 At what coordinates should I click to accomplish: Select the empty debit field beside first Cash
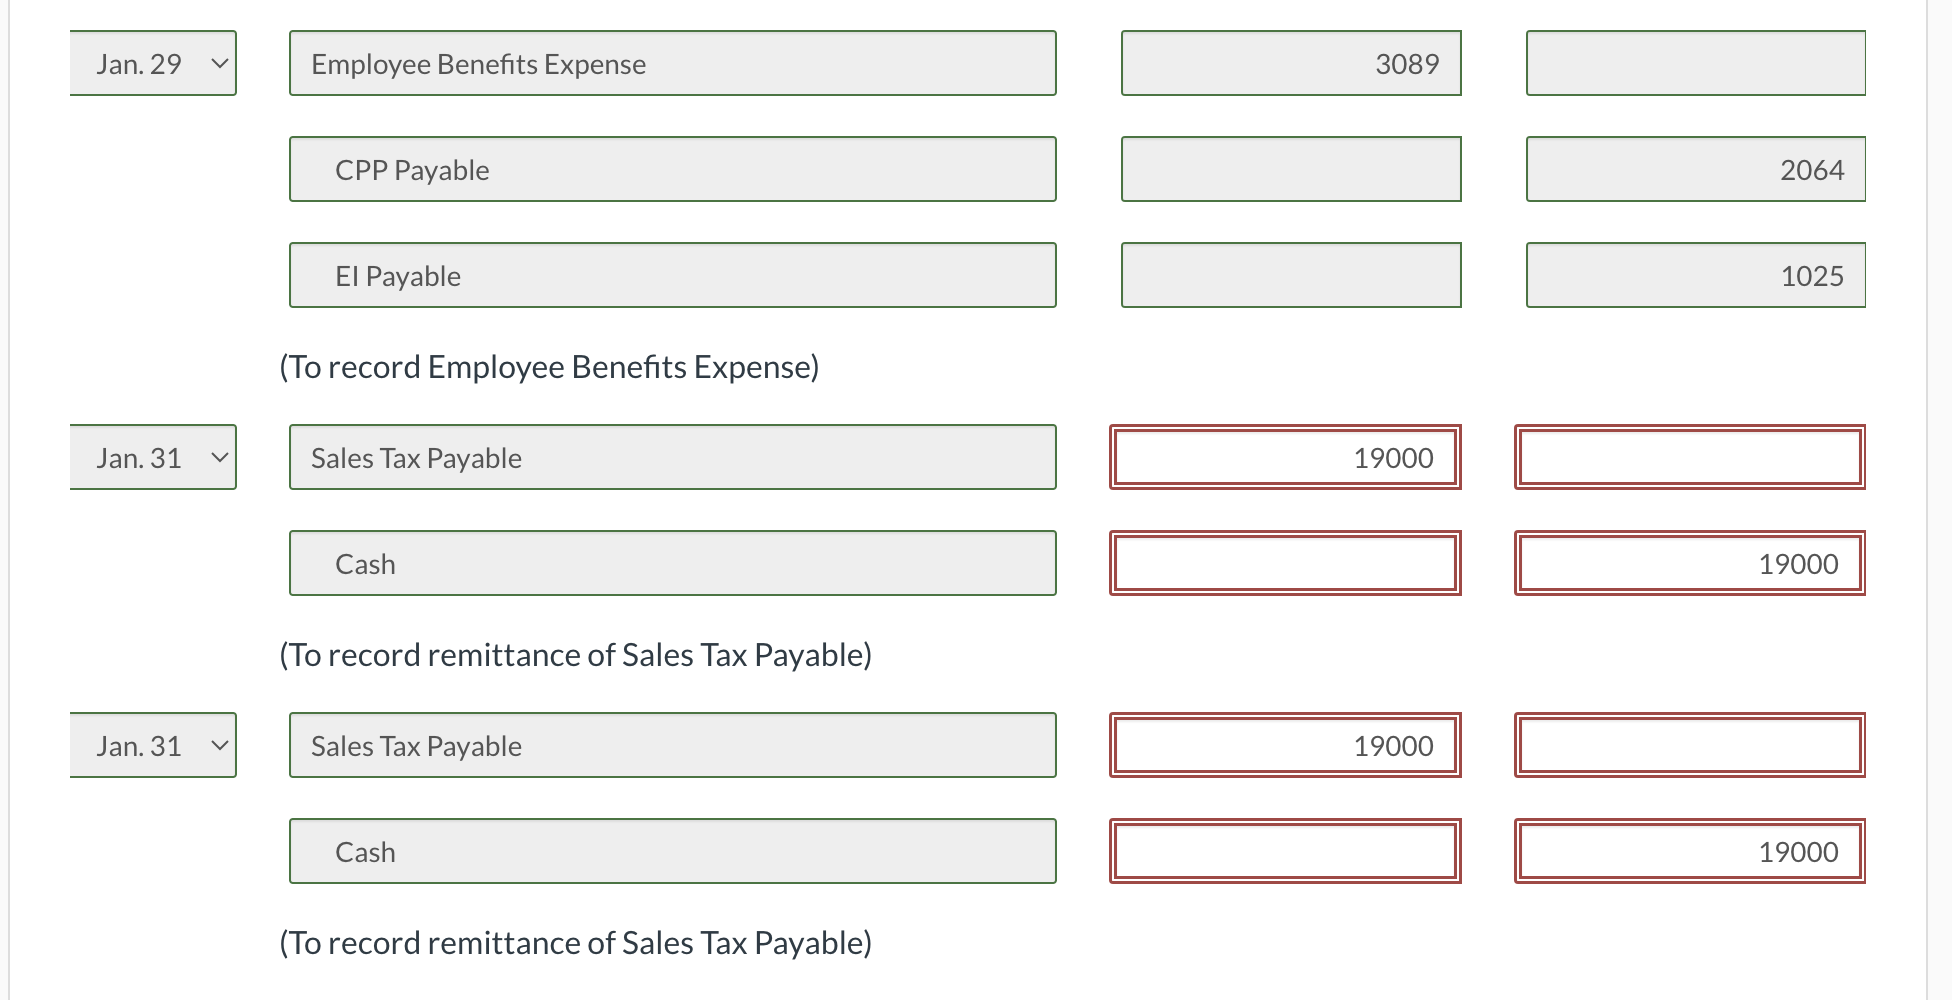tap(1285, 563)
